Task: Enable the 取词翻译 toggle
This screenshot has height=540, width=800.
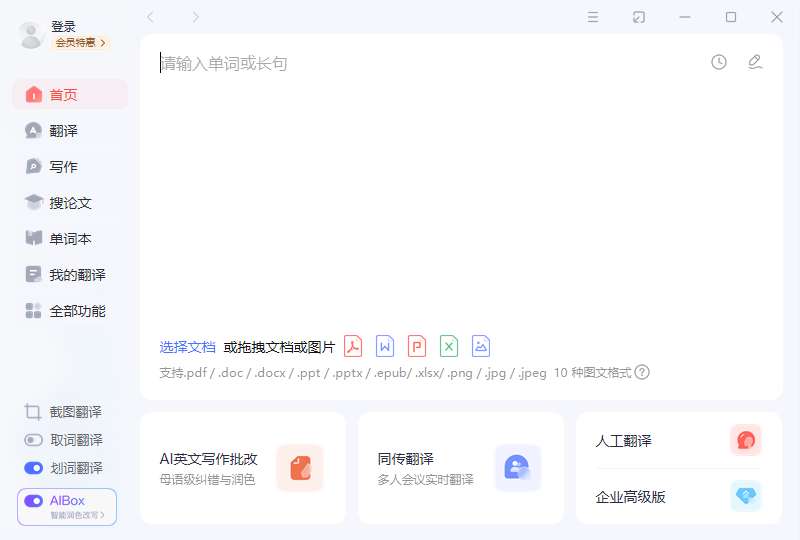Action: [34, 440]
